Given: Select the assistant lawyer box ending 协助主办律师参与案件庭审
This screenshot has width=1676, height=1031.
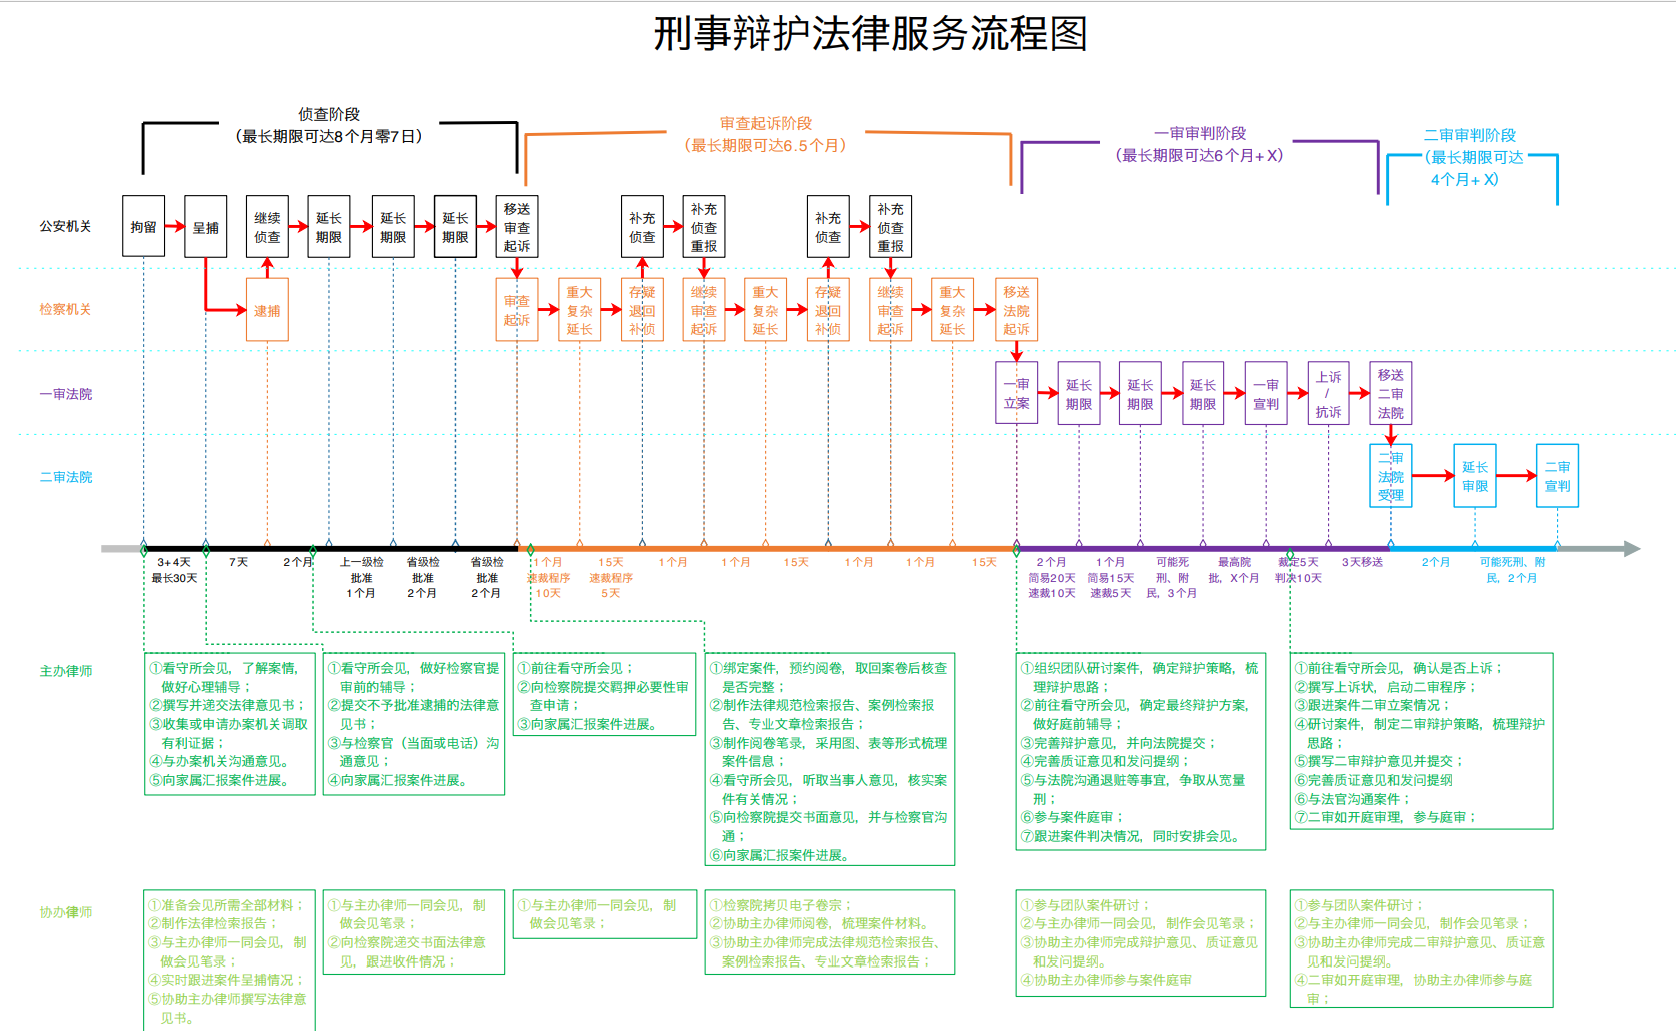Looking at the screenshot, I should (1141, 943).
